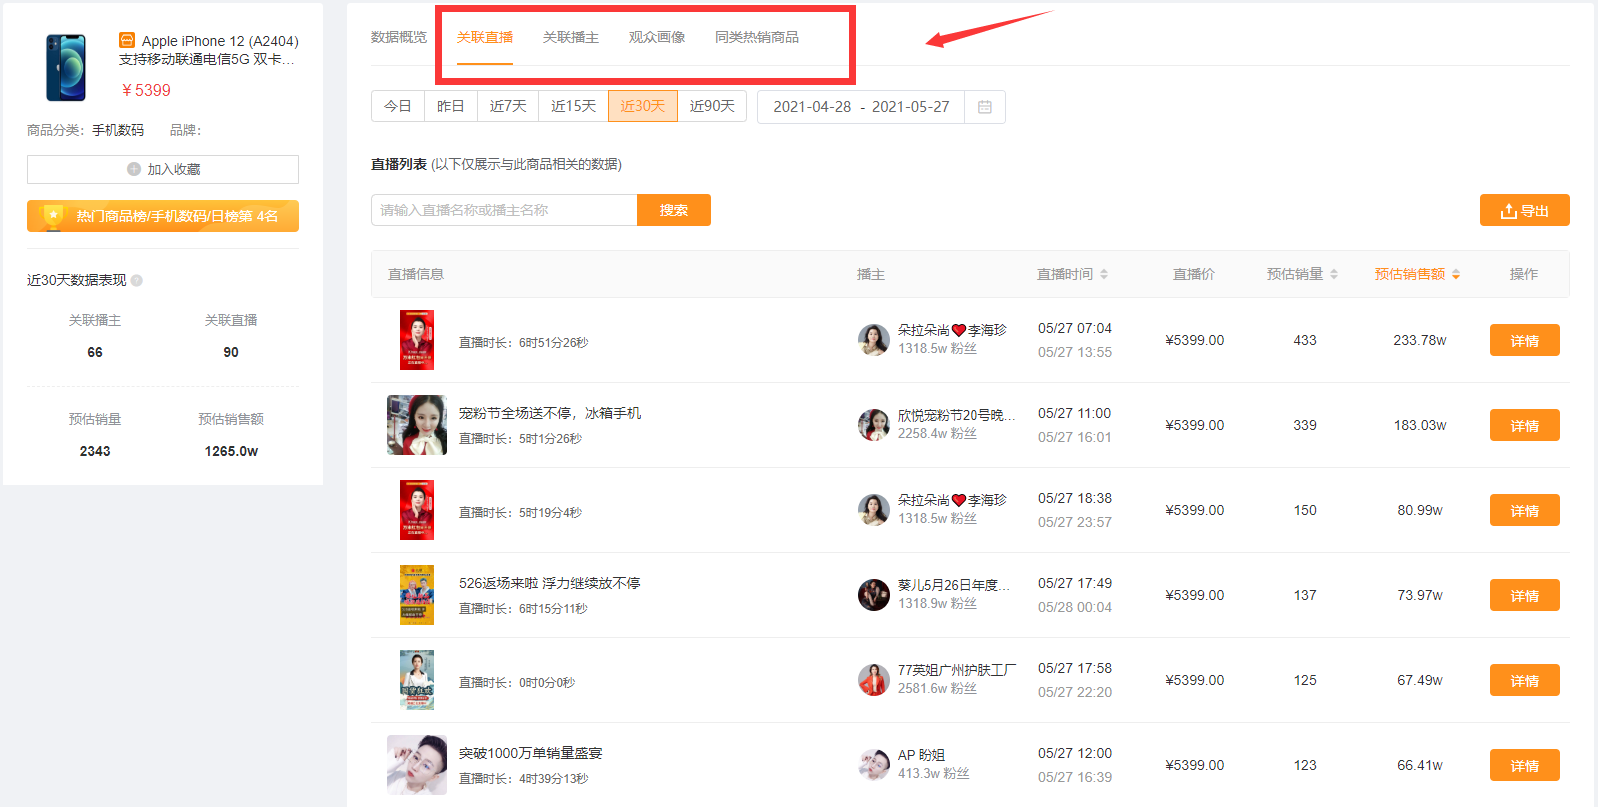Open 详情 for the 433 sales row
The height and width of the screenshot is (807, 1598).
pyautogui.click(x=1525, y=340)
